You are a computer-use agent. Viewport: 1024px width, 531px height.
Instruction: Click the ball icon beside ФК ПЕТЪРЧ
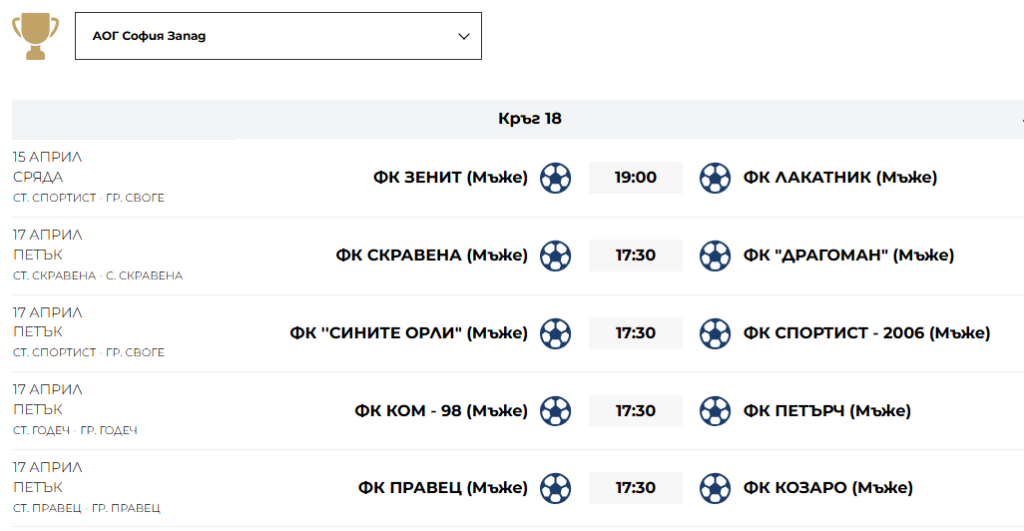click(715, 411)
